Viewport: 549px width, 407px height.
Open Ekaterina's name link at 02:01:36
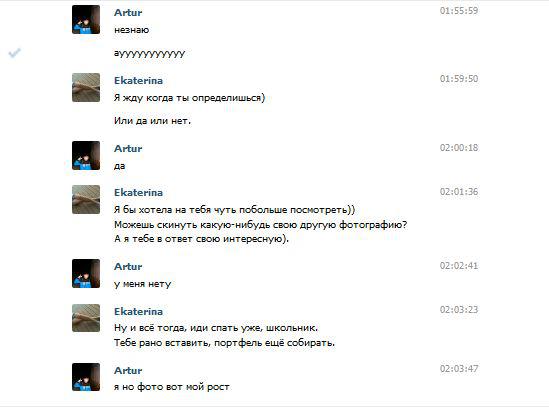(138, 193)
